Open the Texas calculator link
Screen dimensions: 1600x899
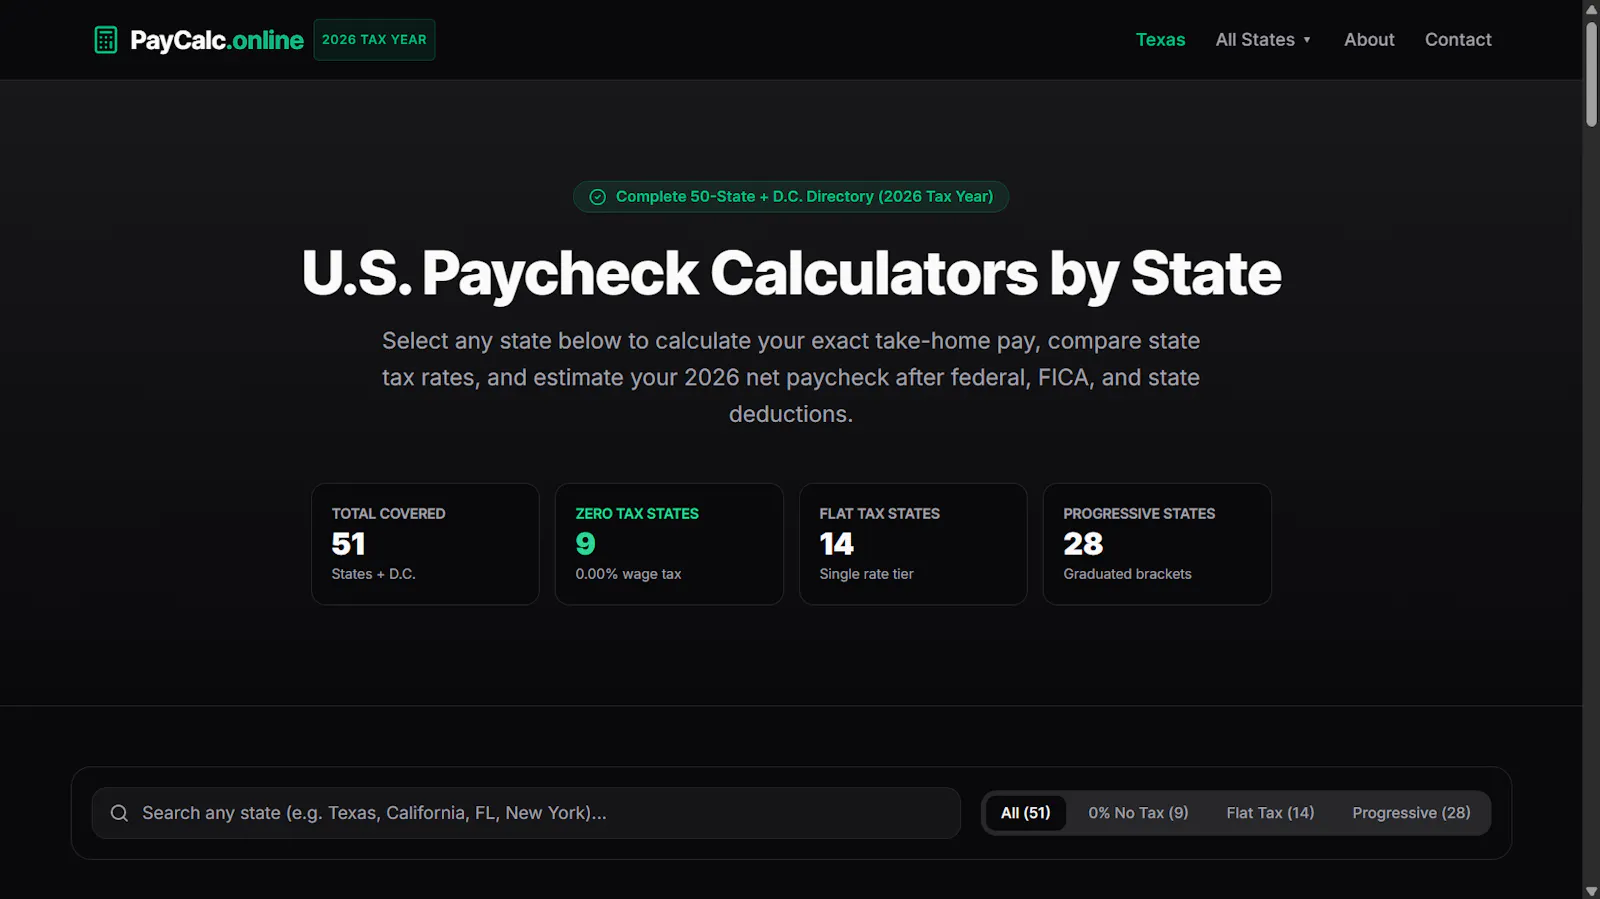click(1160, 40)
